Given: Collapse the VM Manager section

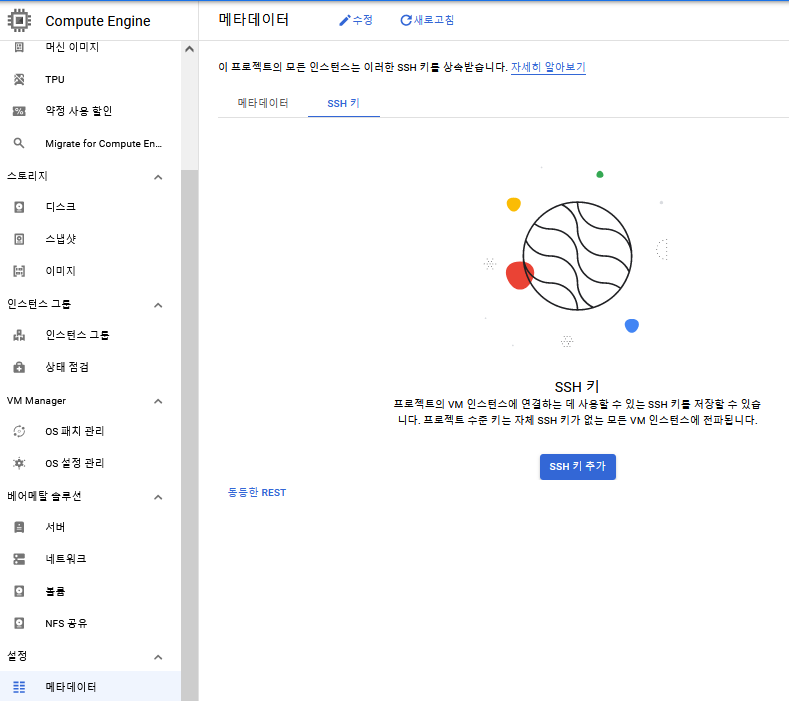Looking at the screenshot, I should tap(158, 401).
